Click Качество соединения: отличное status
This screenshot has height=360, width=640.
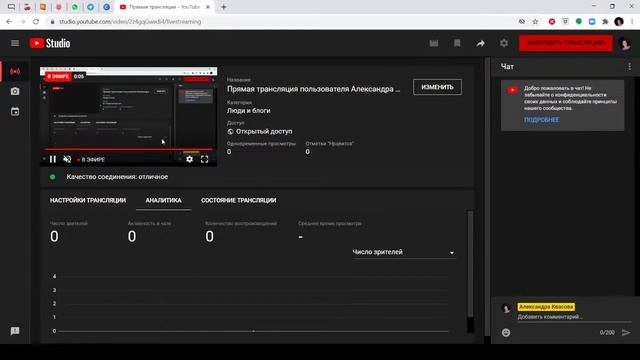tap(117, 177)
